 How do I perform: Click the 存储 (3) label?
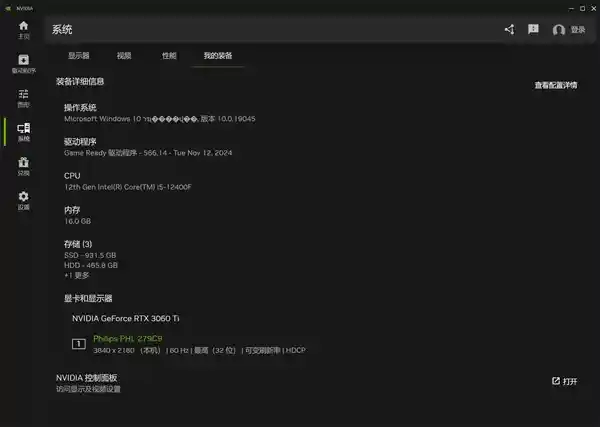[x=78, y=244]
